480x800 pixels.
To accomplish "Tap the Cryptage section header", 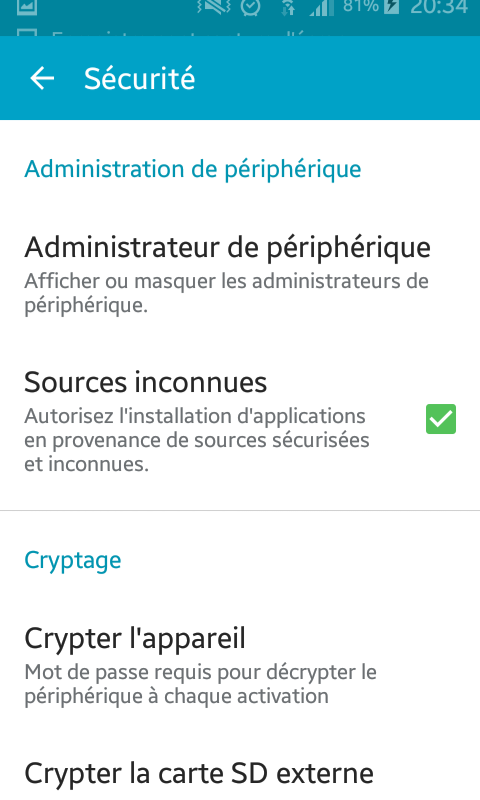I will [73, 561].
